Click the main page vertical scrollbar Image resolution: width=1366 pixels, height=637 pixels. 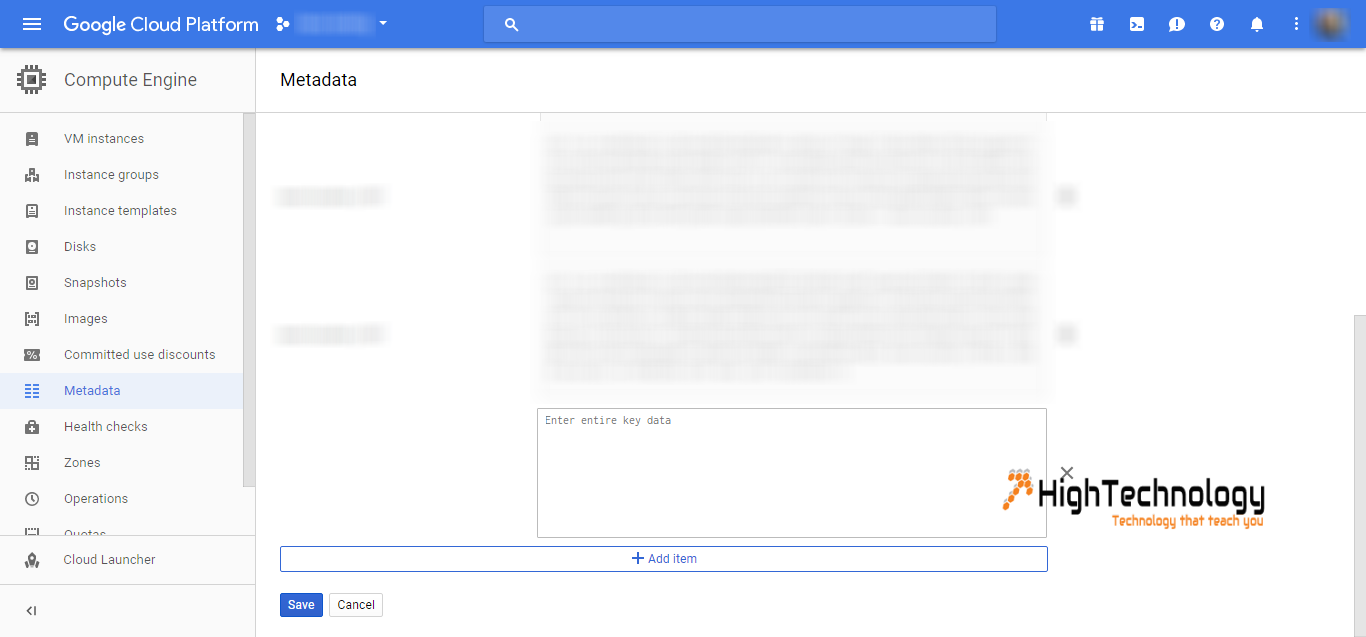coord(1359,475)
